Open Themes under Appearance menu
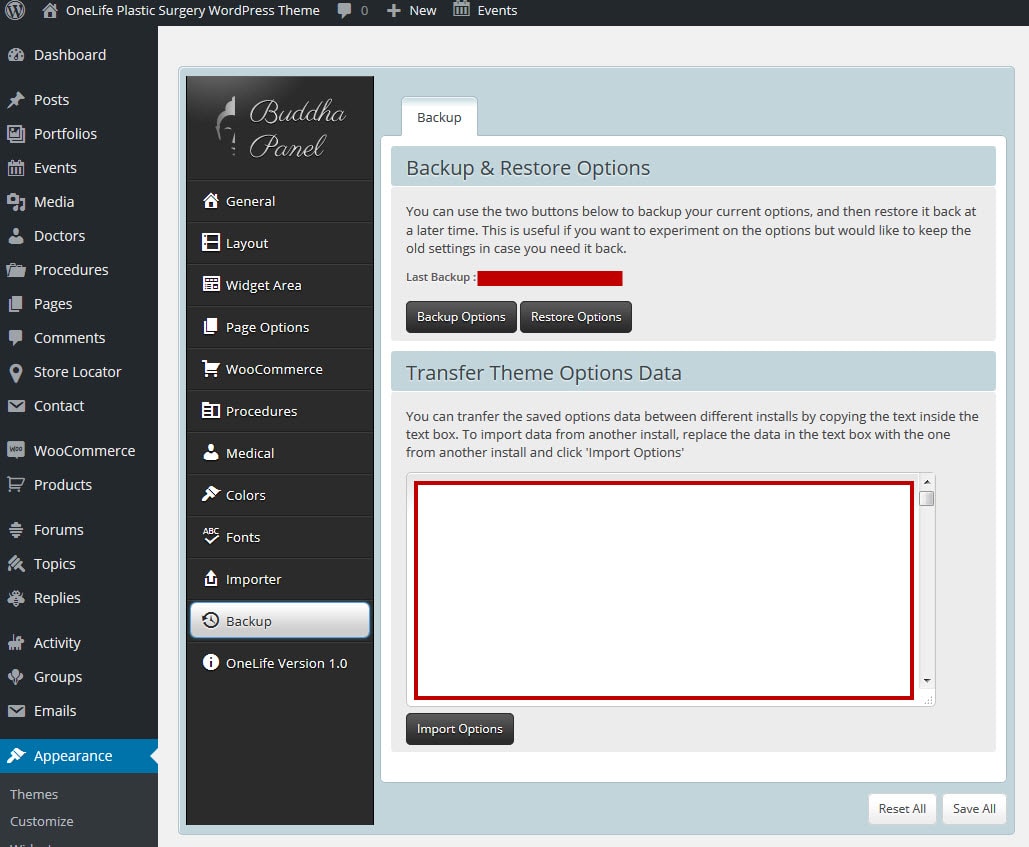1029x847 pixels. (x=34, y=794)
